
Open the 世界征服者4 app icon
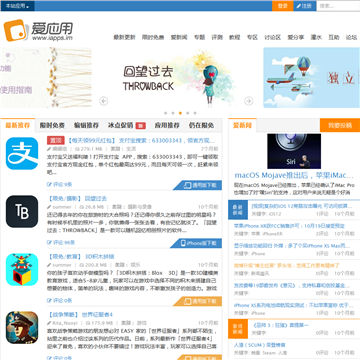(x=22, y=327)
